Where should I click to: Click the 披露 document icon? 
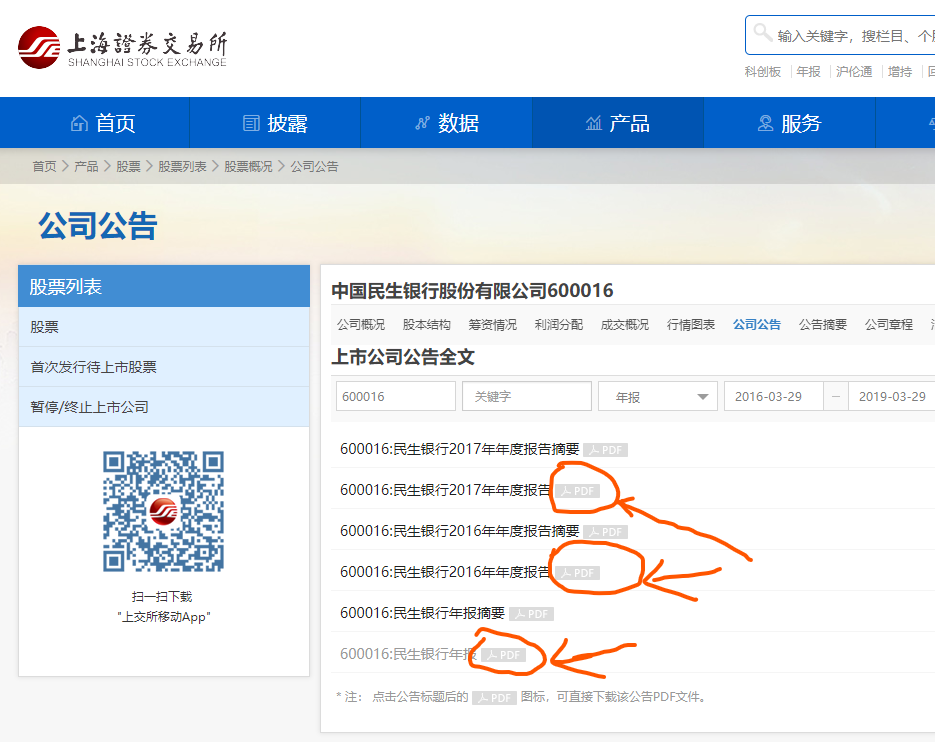pyautogui.click(x=251, y=123)
